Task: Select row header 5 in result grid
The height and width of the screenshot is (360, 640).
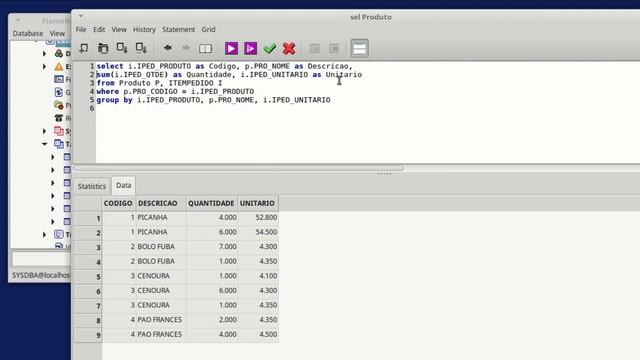Action: [x=88, y=276]
